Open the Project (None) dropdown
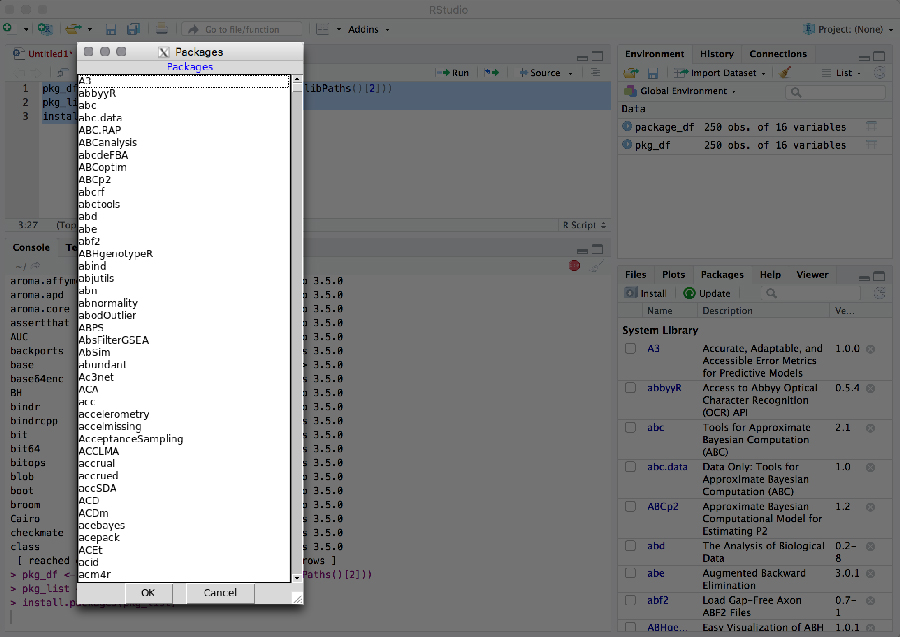Image resolution: width=900 pixels, height=637 pixels. point(848,29)
